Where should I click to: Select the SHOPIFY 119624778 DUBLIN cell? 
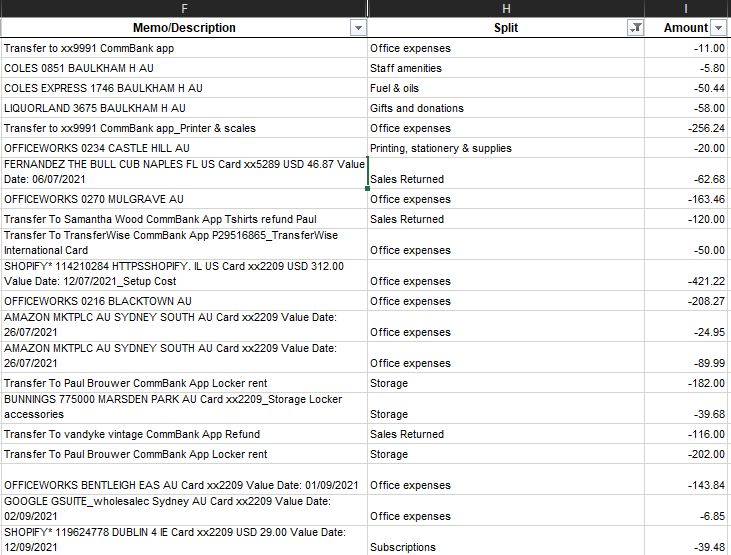(x=184, y=541)
